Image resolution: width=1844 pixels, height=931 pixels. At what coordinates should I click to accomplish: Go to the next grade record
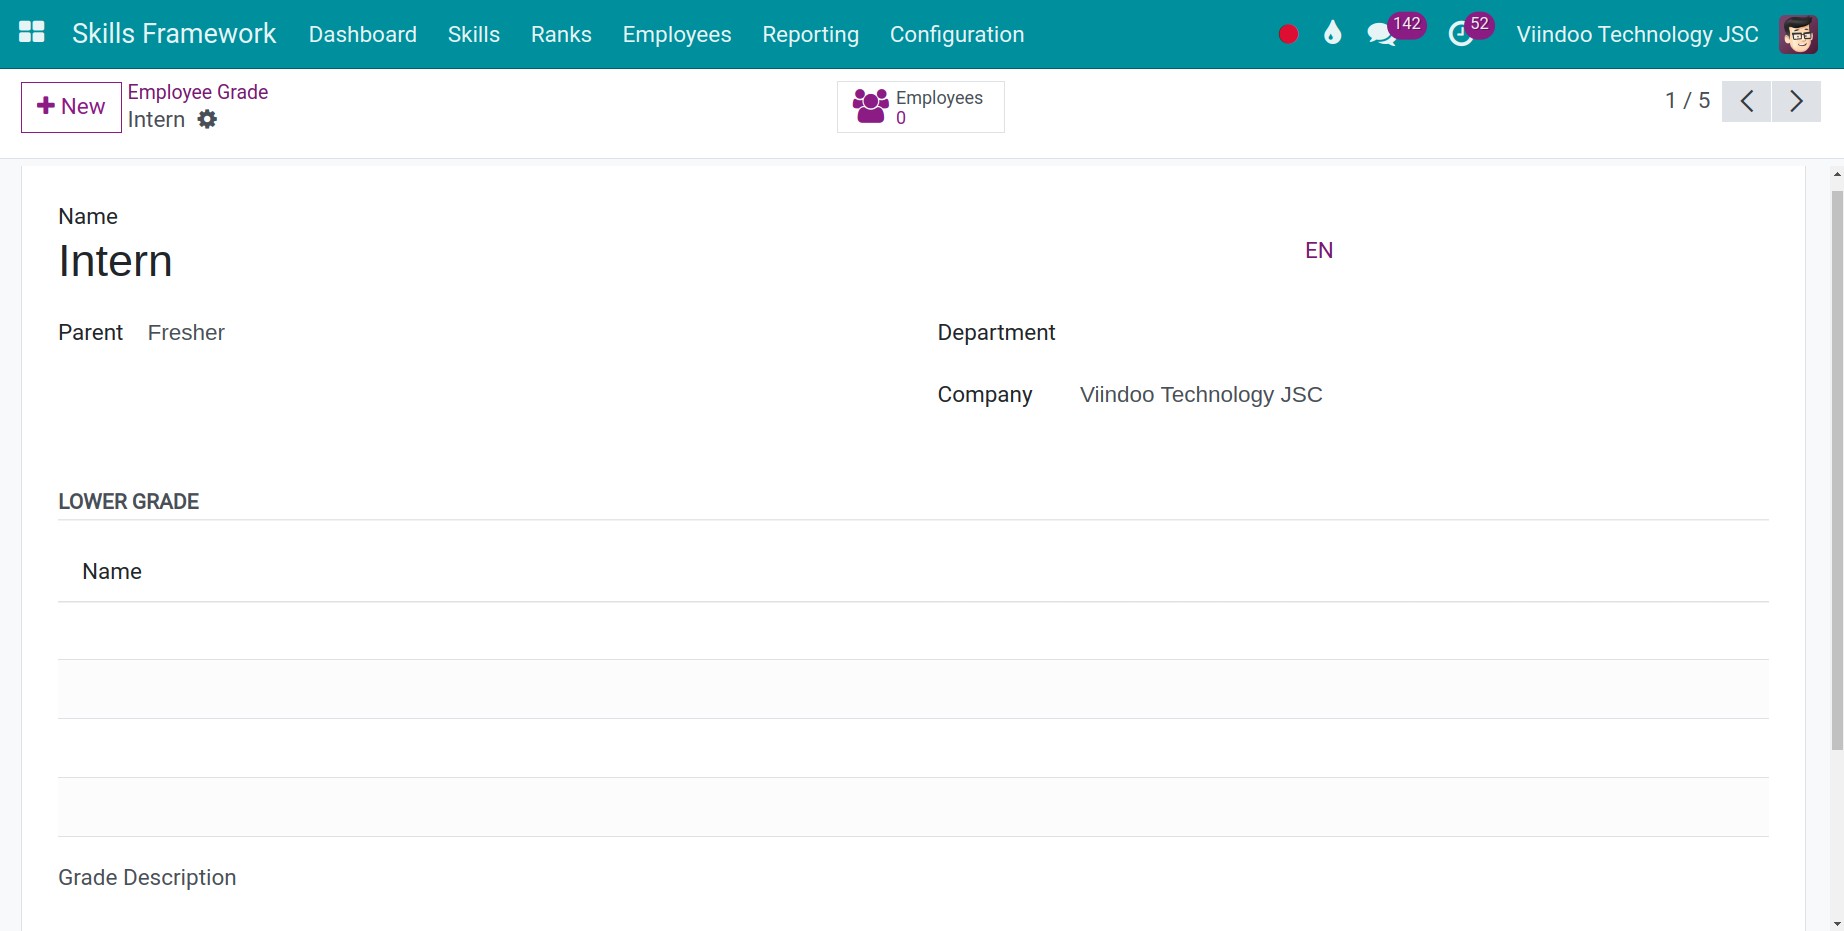pos(1796,101)
